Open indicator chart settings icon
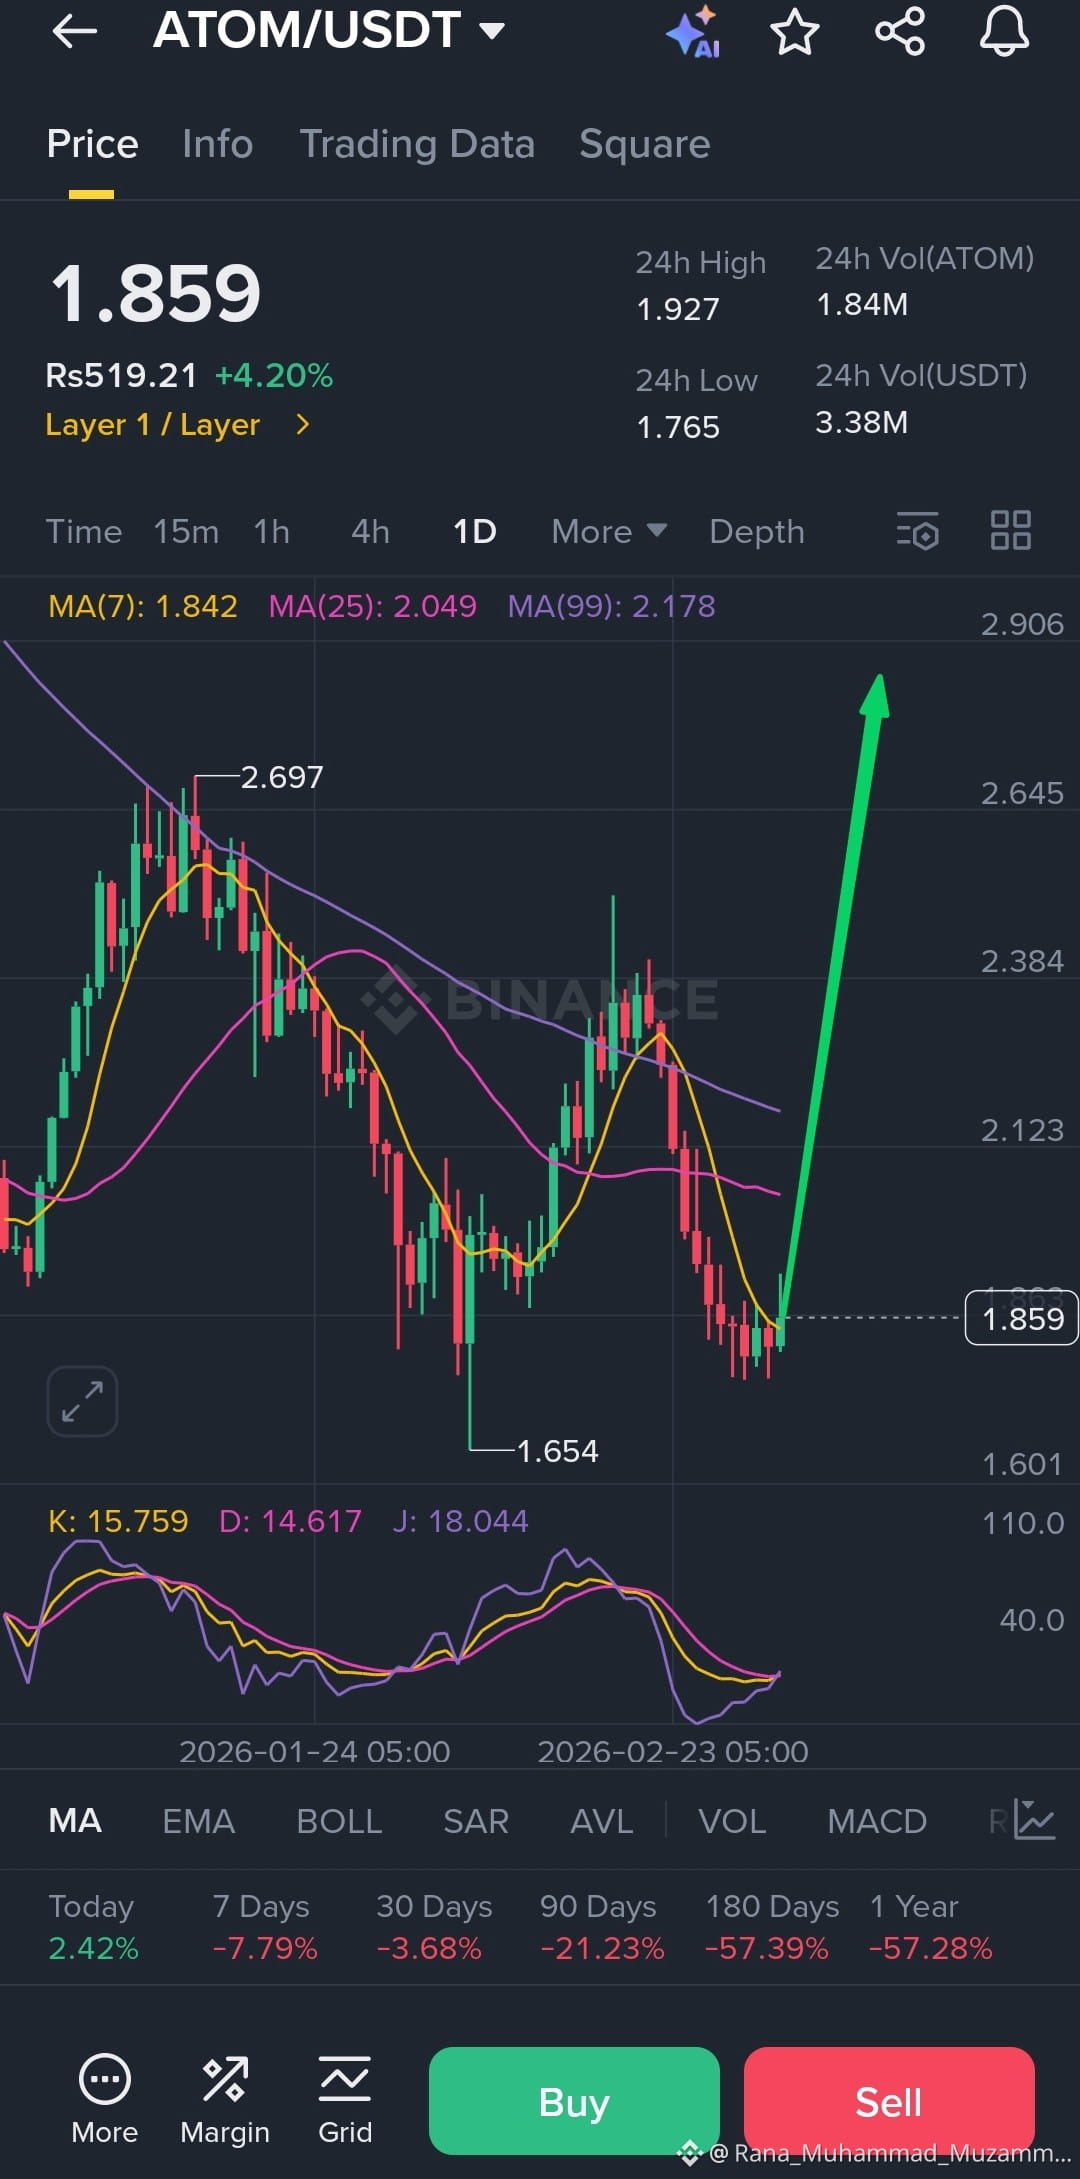The height and width of the screenshot is (2179, 1080). pyautogui.click(x=1034, y=1820)
